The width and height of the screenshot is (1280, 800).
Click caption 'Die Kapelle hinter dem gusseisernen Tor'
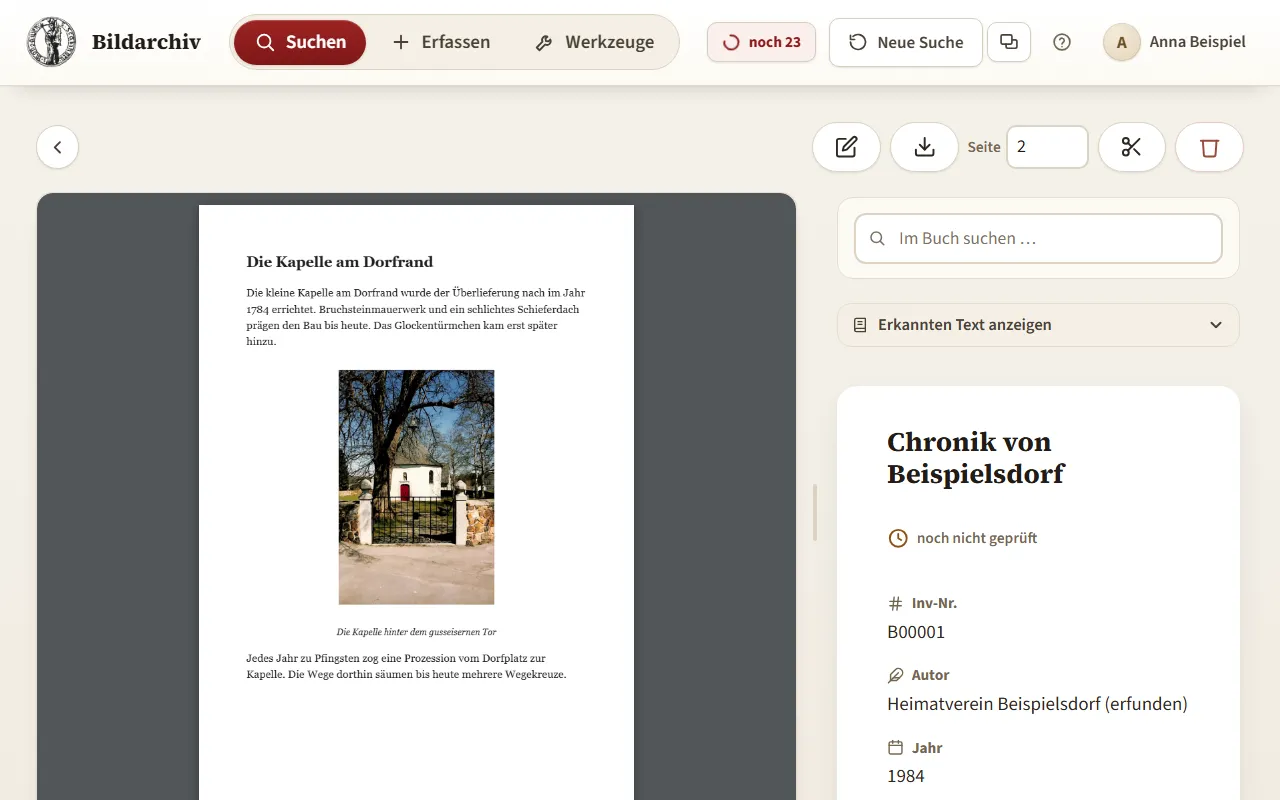click(x=416, y=632)
